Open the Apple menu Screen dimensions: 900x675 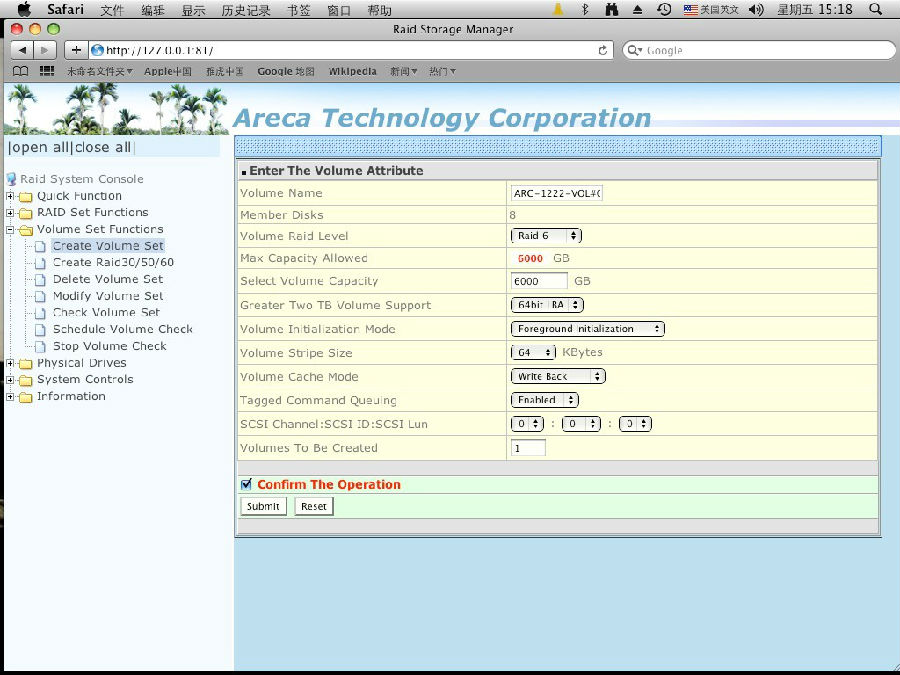tap(24, 9)
